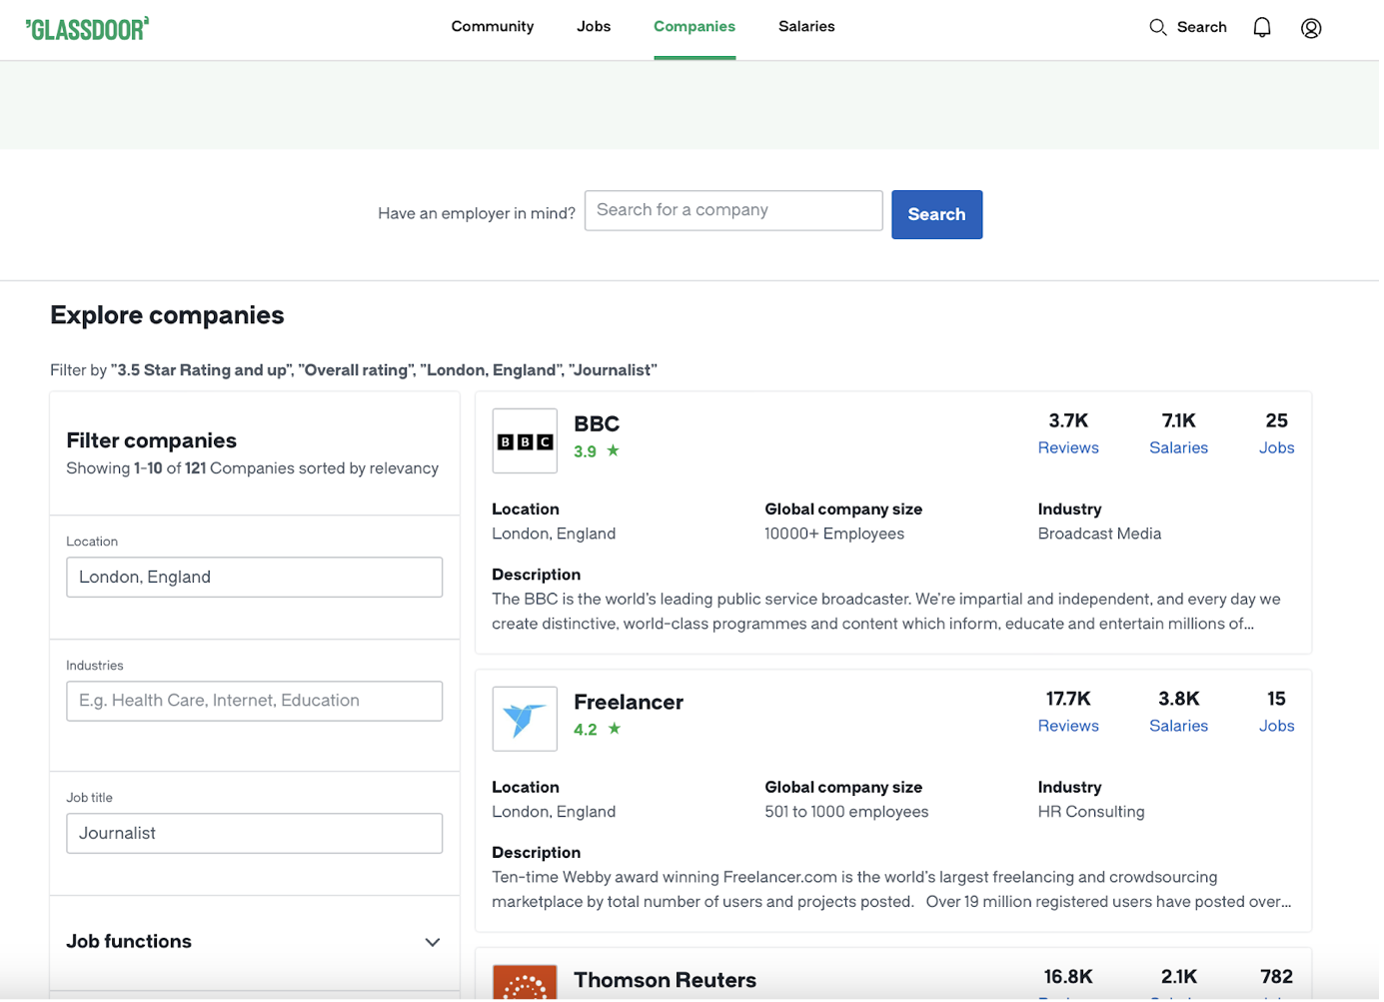The width and height of the screenshot is (1384, 1002).
Task: Click the Freelancer 17.7K reviews count
Action: coord(1071,700)
